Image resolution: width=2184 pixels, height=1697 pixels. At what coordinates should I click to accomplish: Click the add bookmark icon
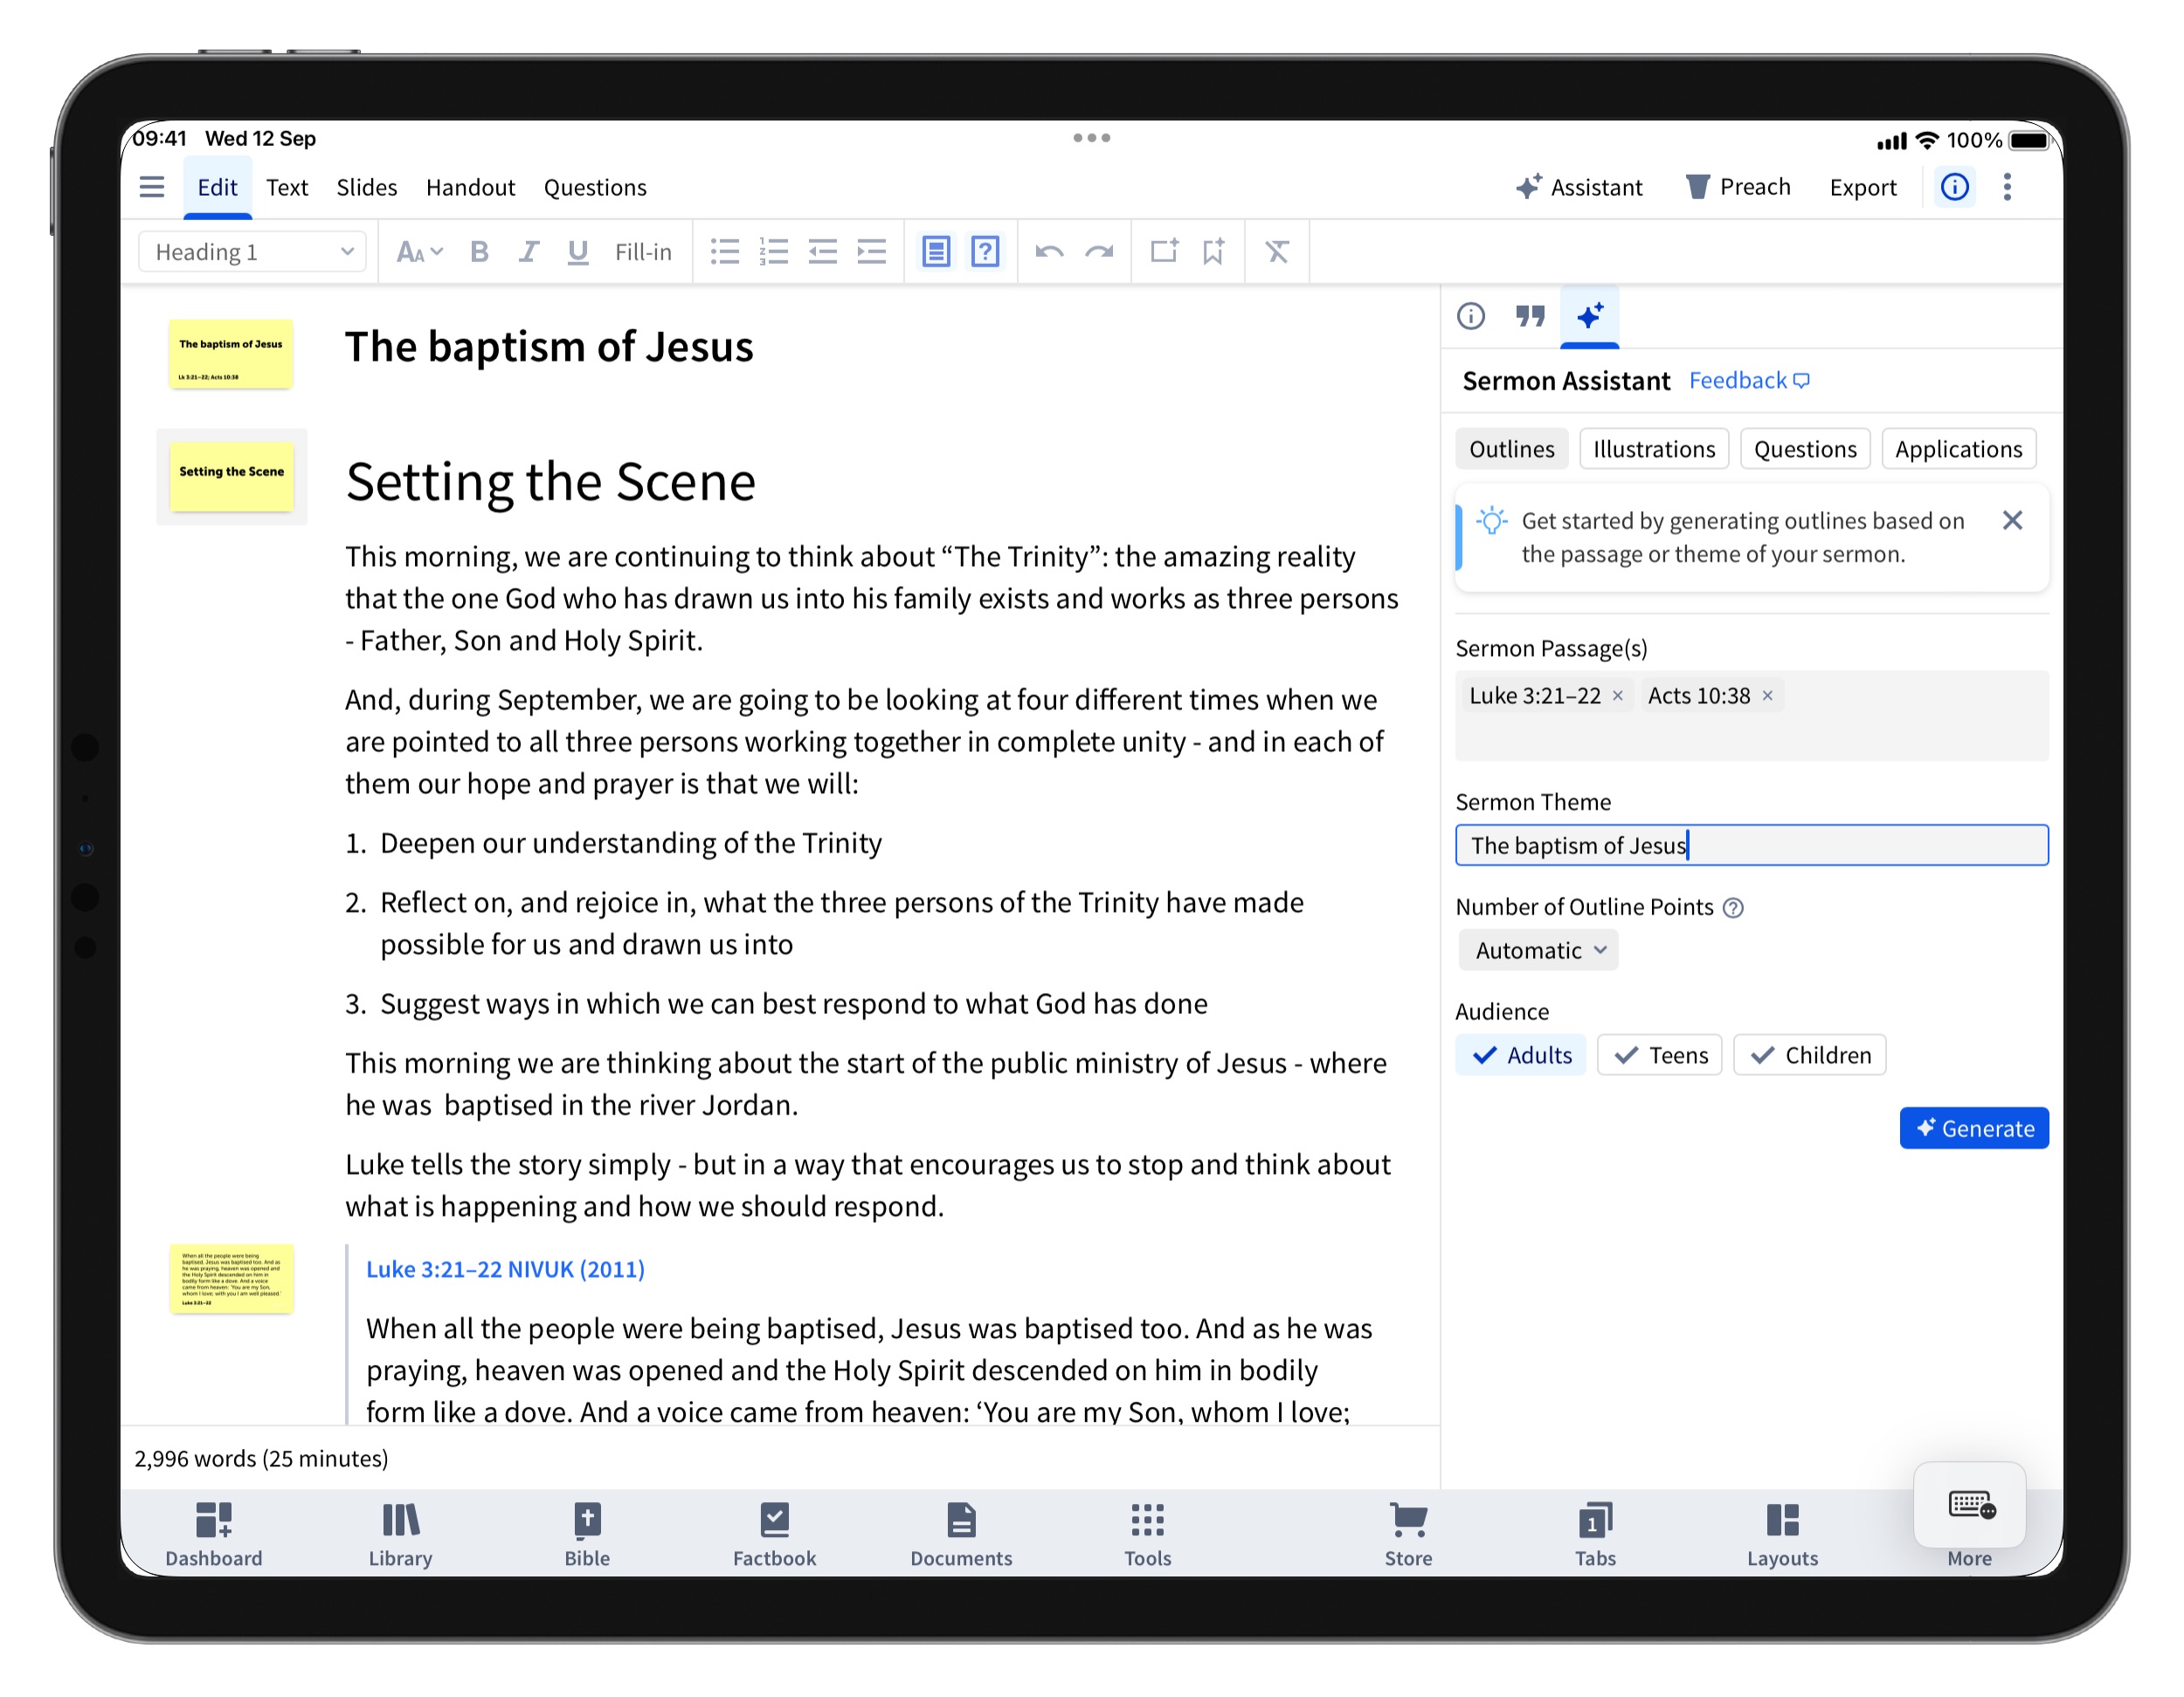click(x=1213, y=252)
